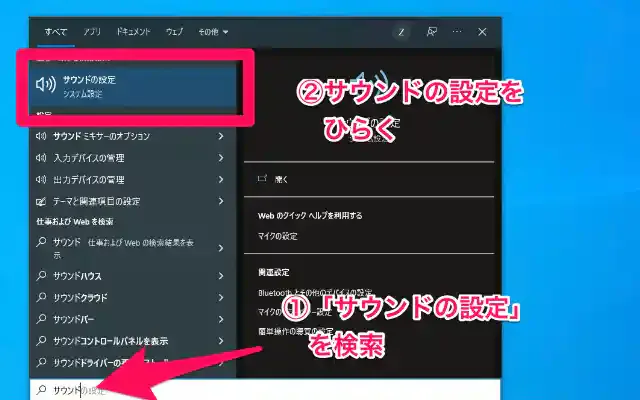Open 出力デバイスの管理 result
The height and width of the screenshot is (400, 640).
click(x=133, y=179)
